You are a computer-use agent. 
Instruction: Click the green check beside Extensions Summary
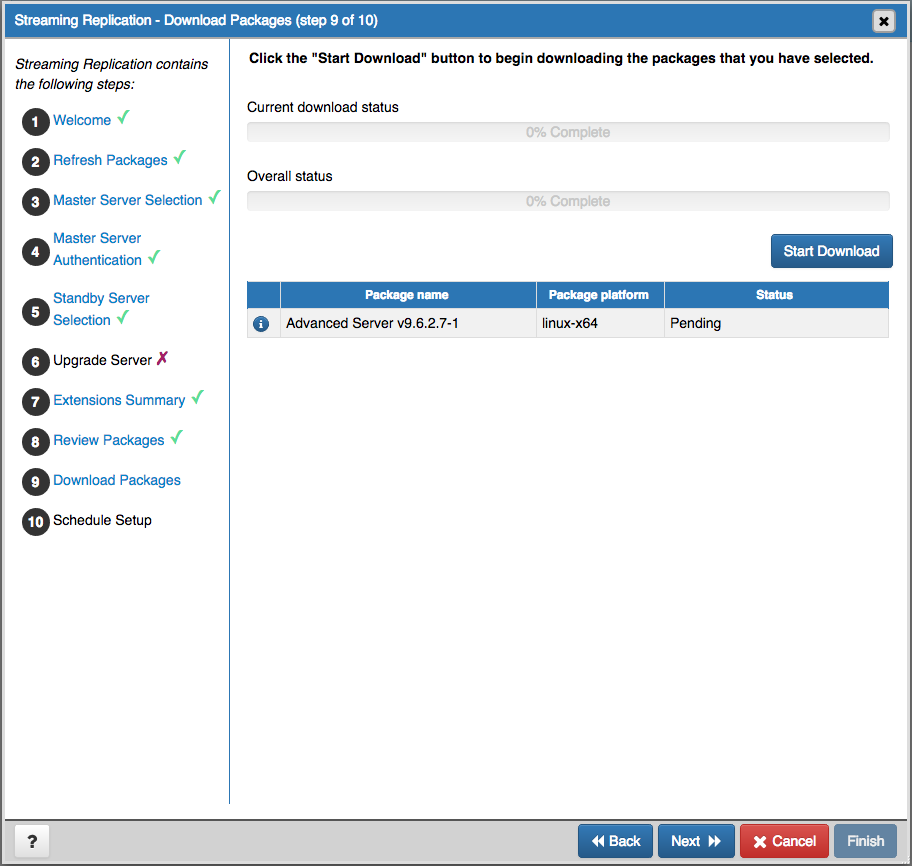(x=198, y=397)
